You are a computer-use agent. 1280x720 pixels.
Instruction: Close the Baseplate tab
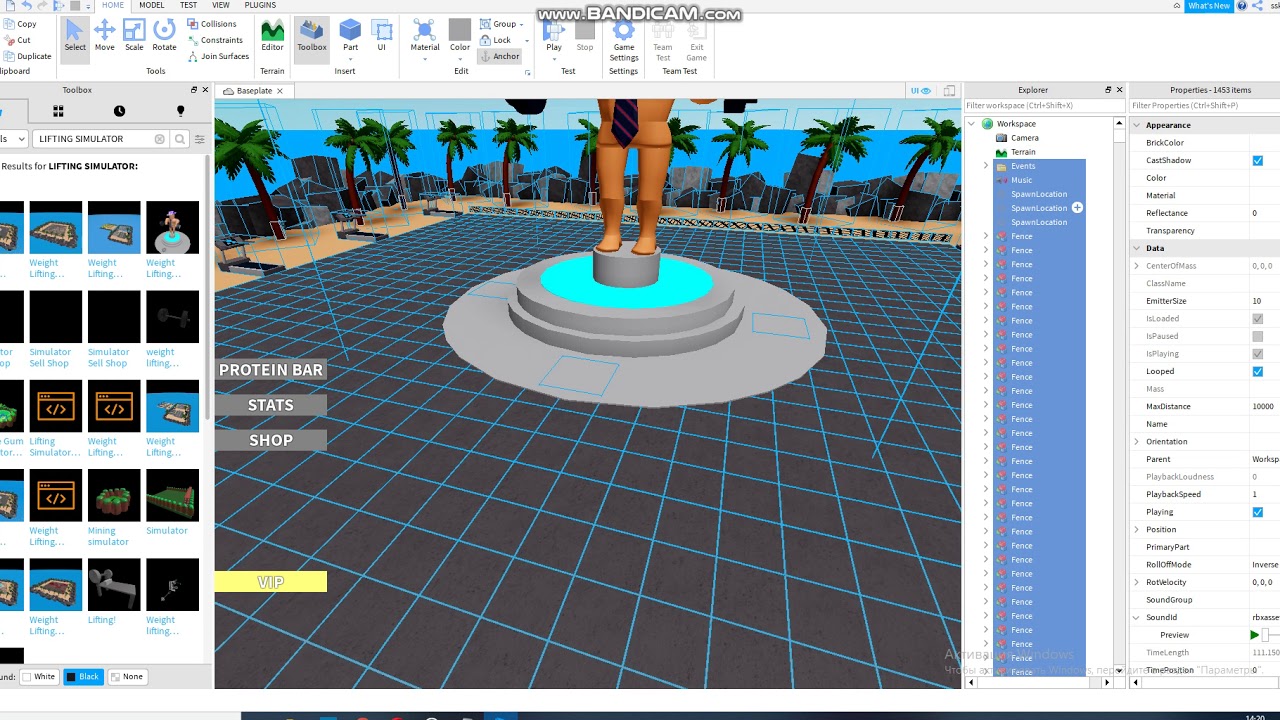pyautogui.click(x=280, y=91)
